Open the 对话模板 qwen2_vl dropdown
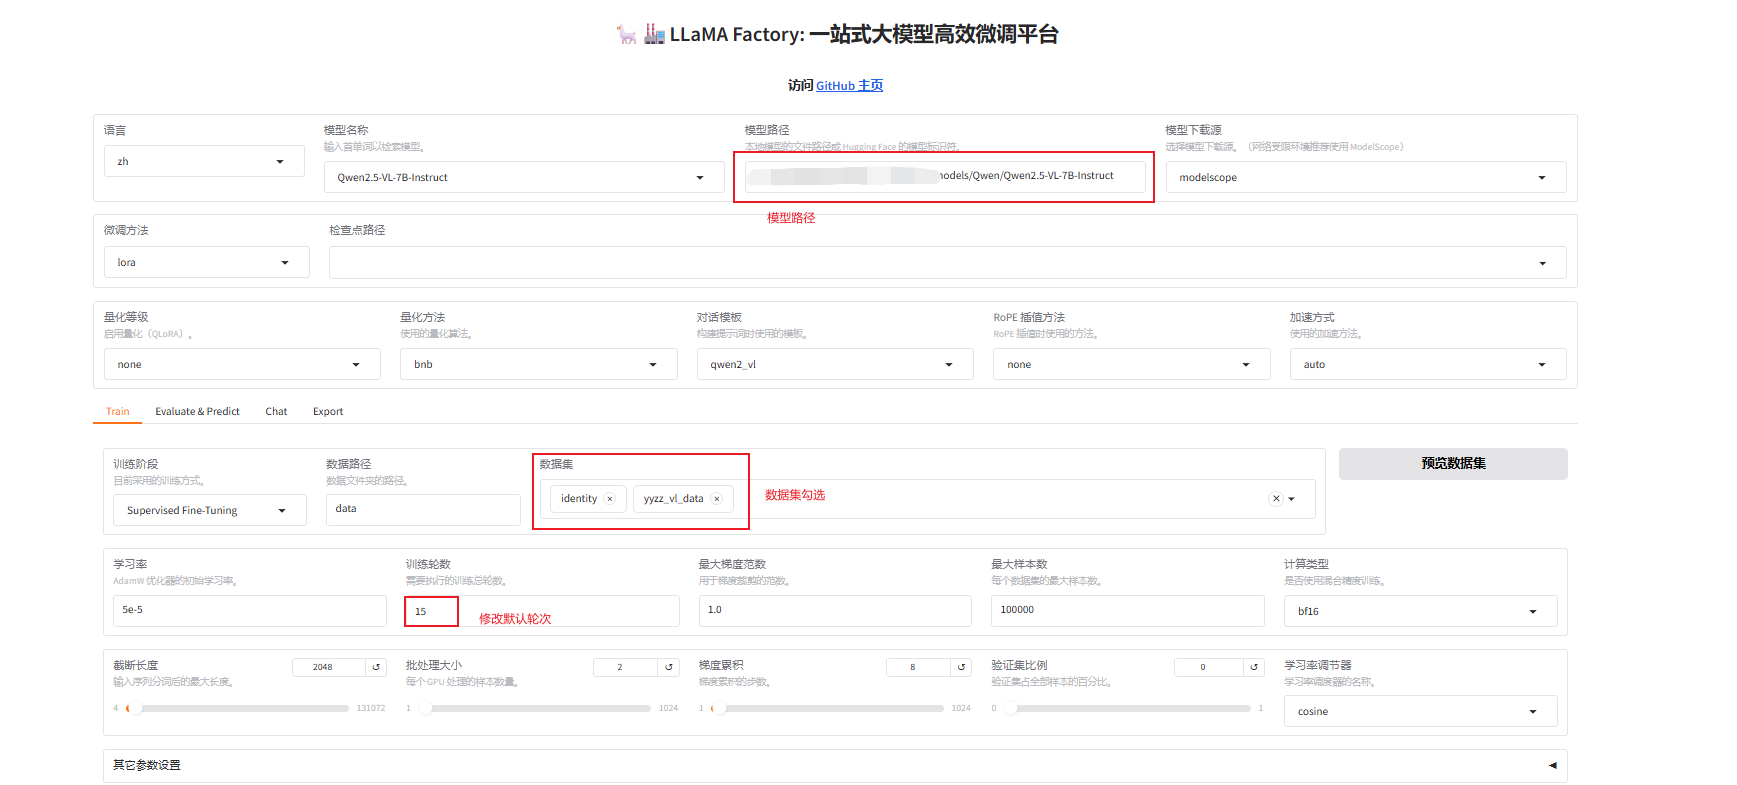The image size is (1737, 785). [835, 364]
